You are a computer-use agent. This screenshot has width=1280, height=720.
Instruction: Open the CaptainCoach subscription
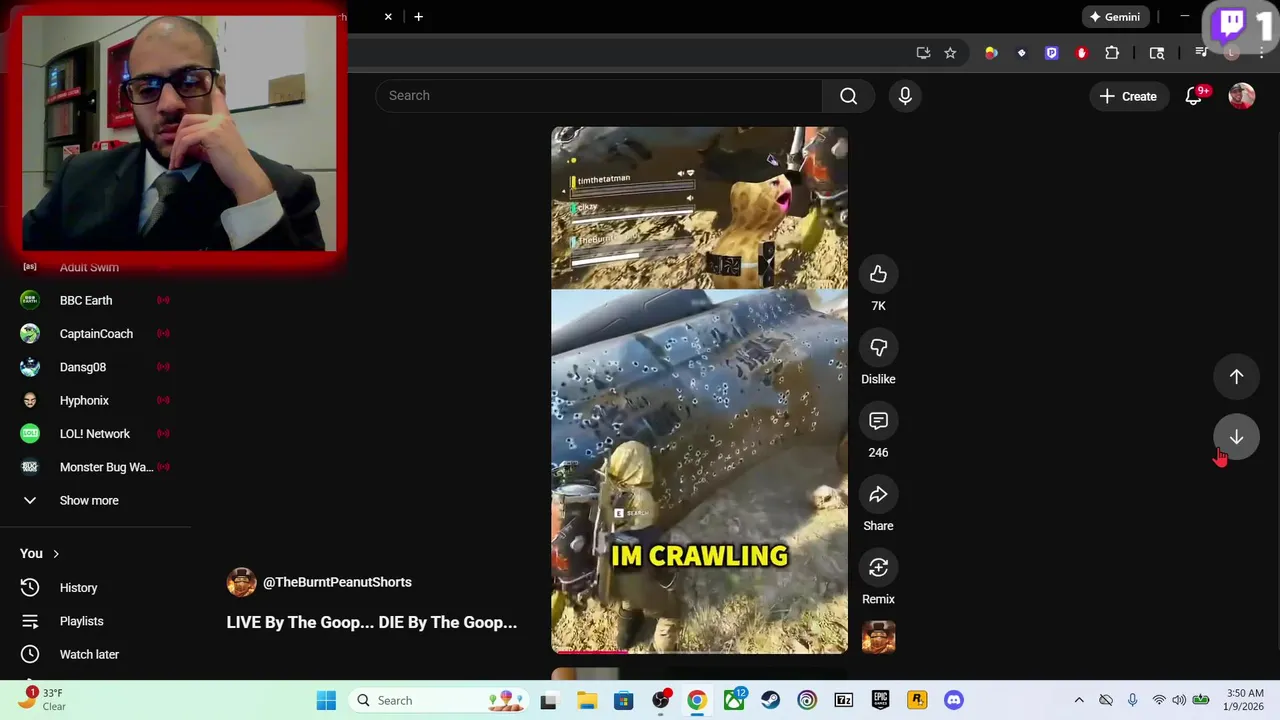(96, 334)
